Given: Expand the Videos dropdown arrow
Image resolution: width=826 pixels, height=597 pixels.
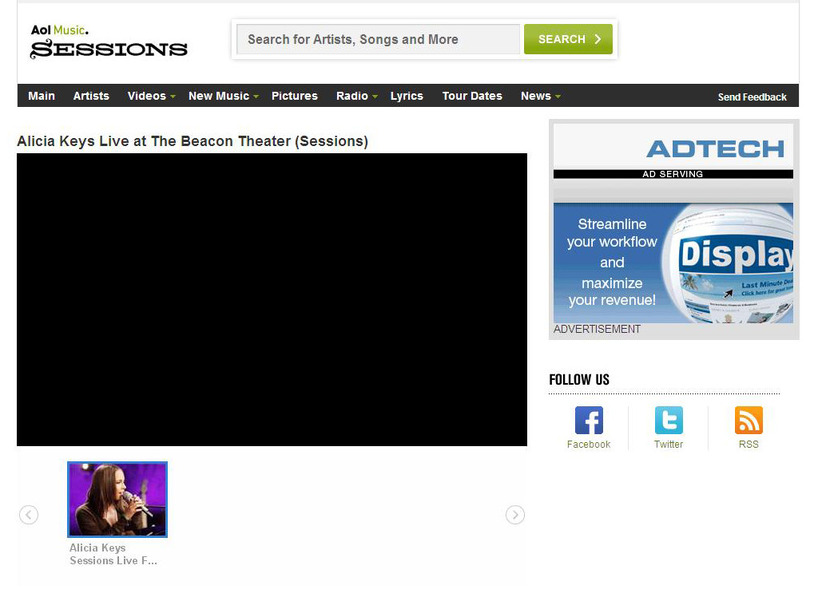Looking at the screenshot, I should coord(173,96).
